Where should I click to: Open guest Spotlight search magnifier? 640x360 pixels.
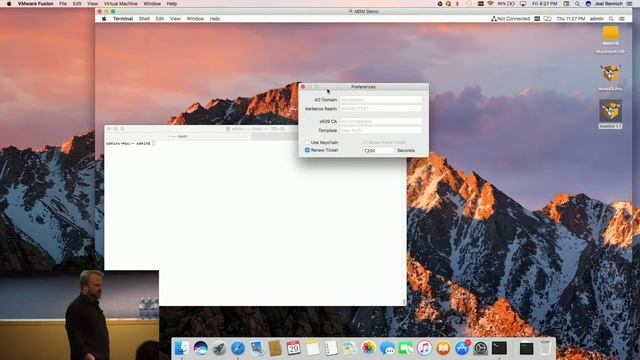(611, 19)
